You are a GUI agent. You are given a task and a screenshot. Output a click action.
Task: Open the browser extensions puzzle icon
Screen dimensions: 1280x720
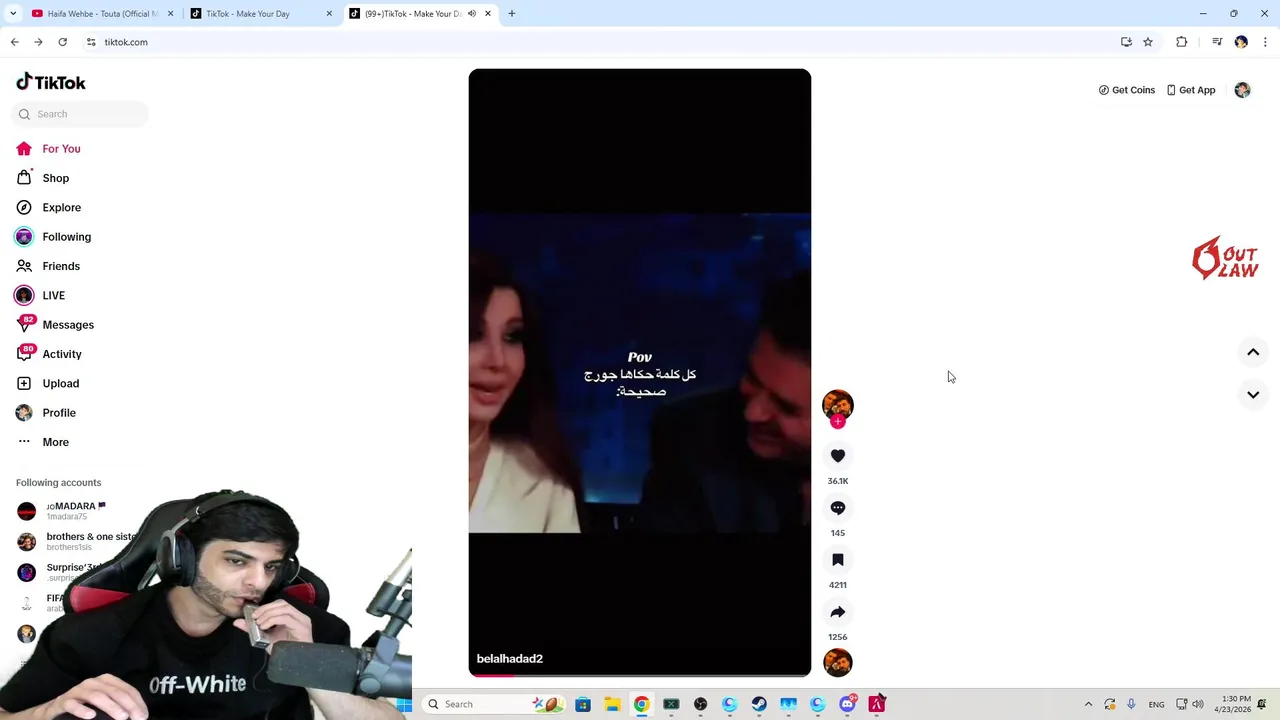pyautogui.click(x=1182, y=42)
